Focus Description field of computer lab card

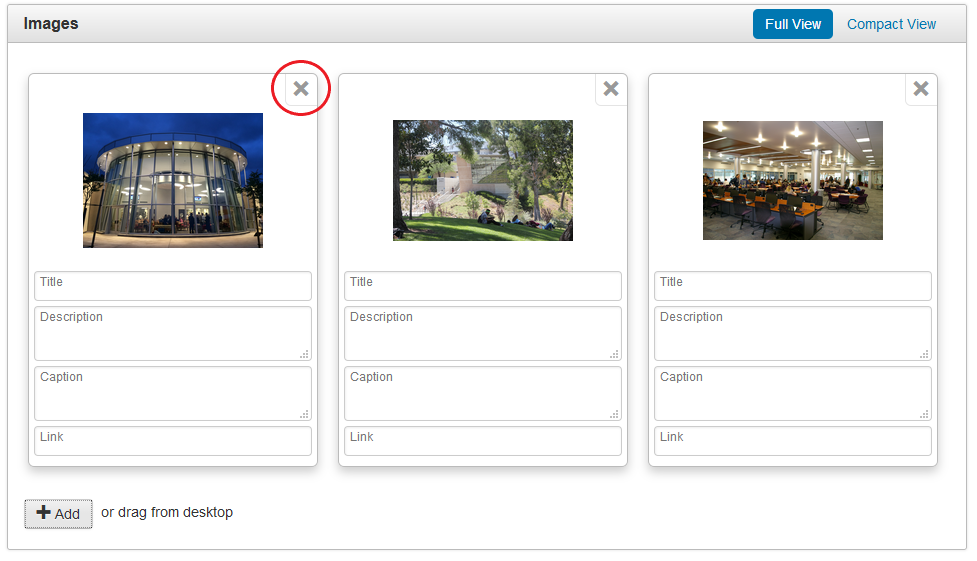tap(793, 333)
